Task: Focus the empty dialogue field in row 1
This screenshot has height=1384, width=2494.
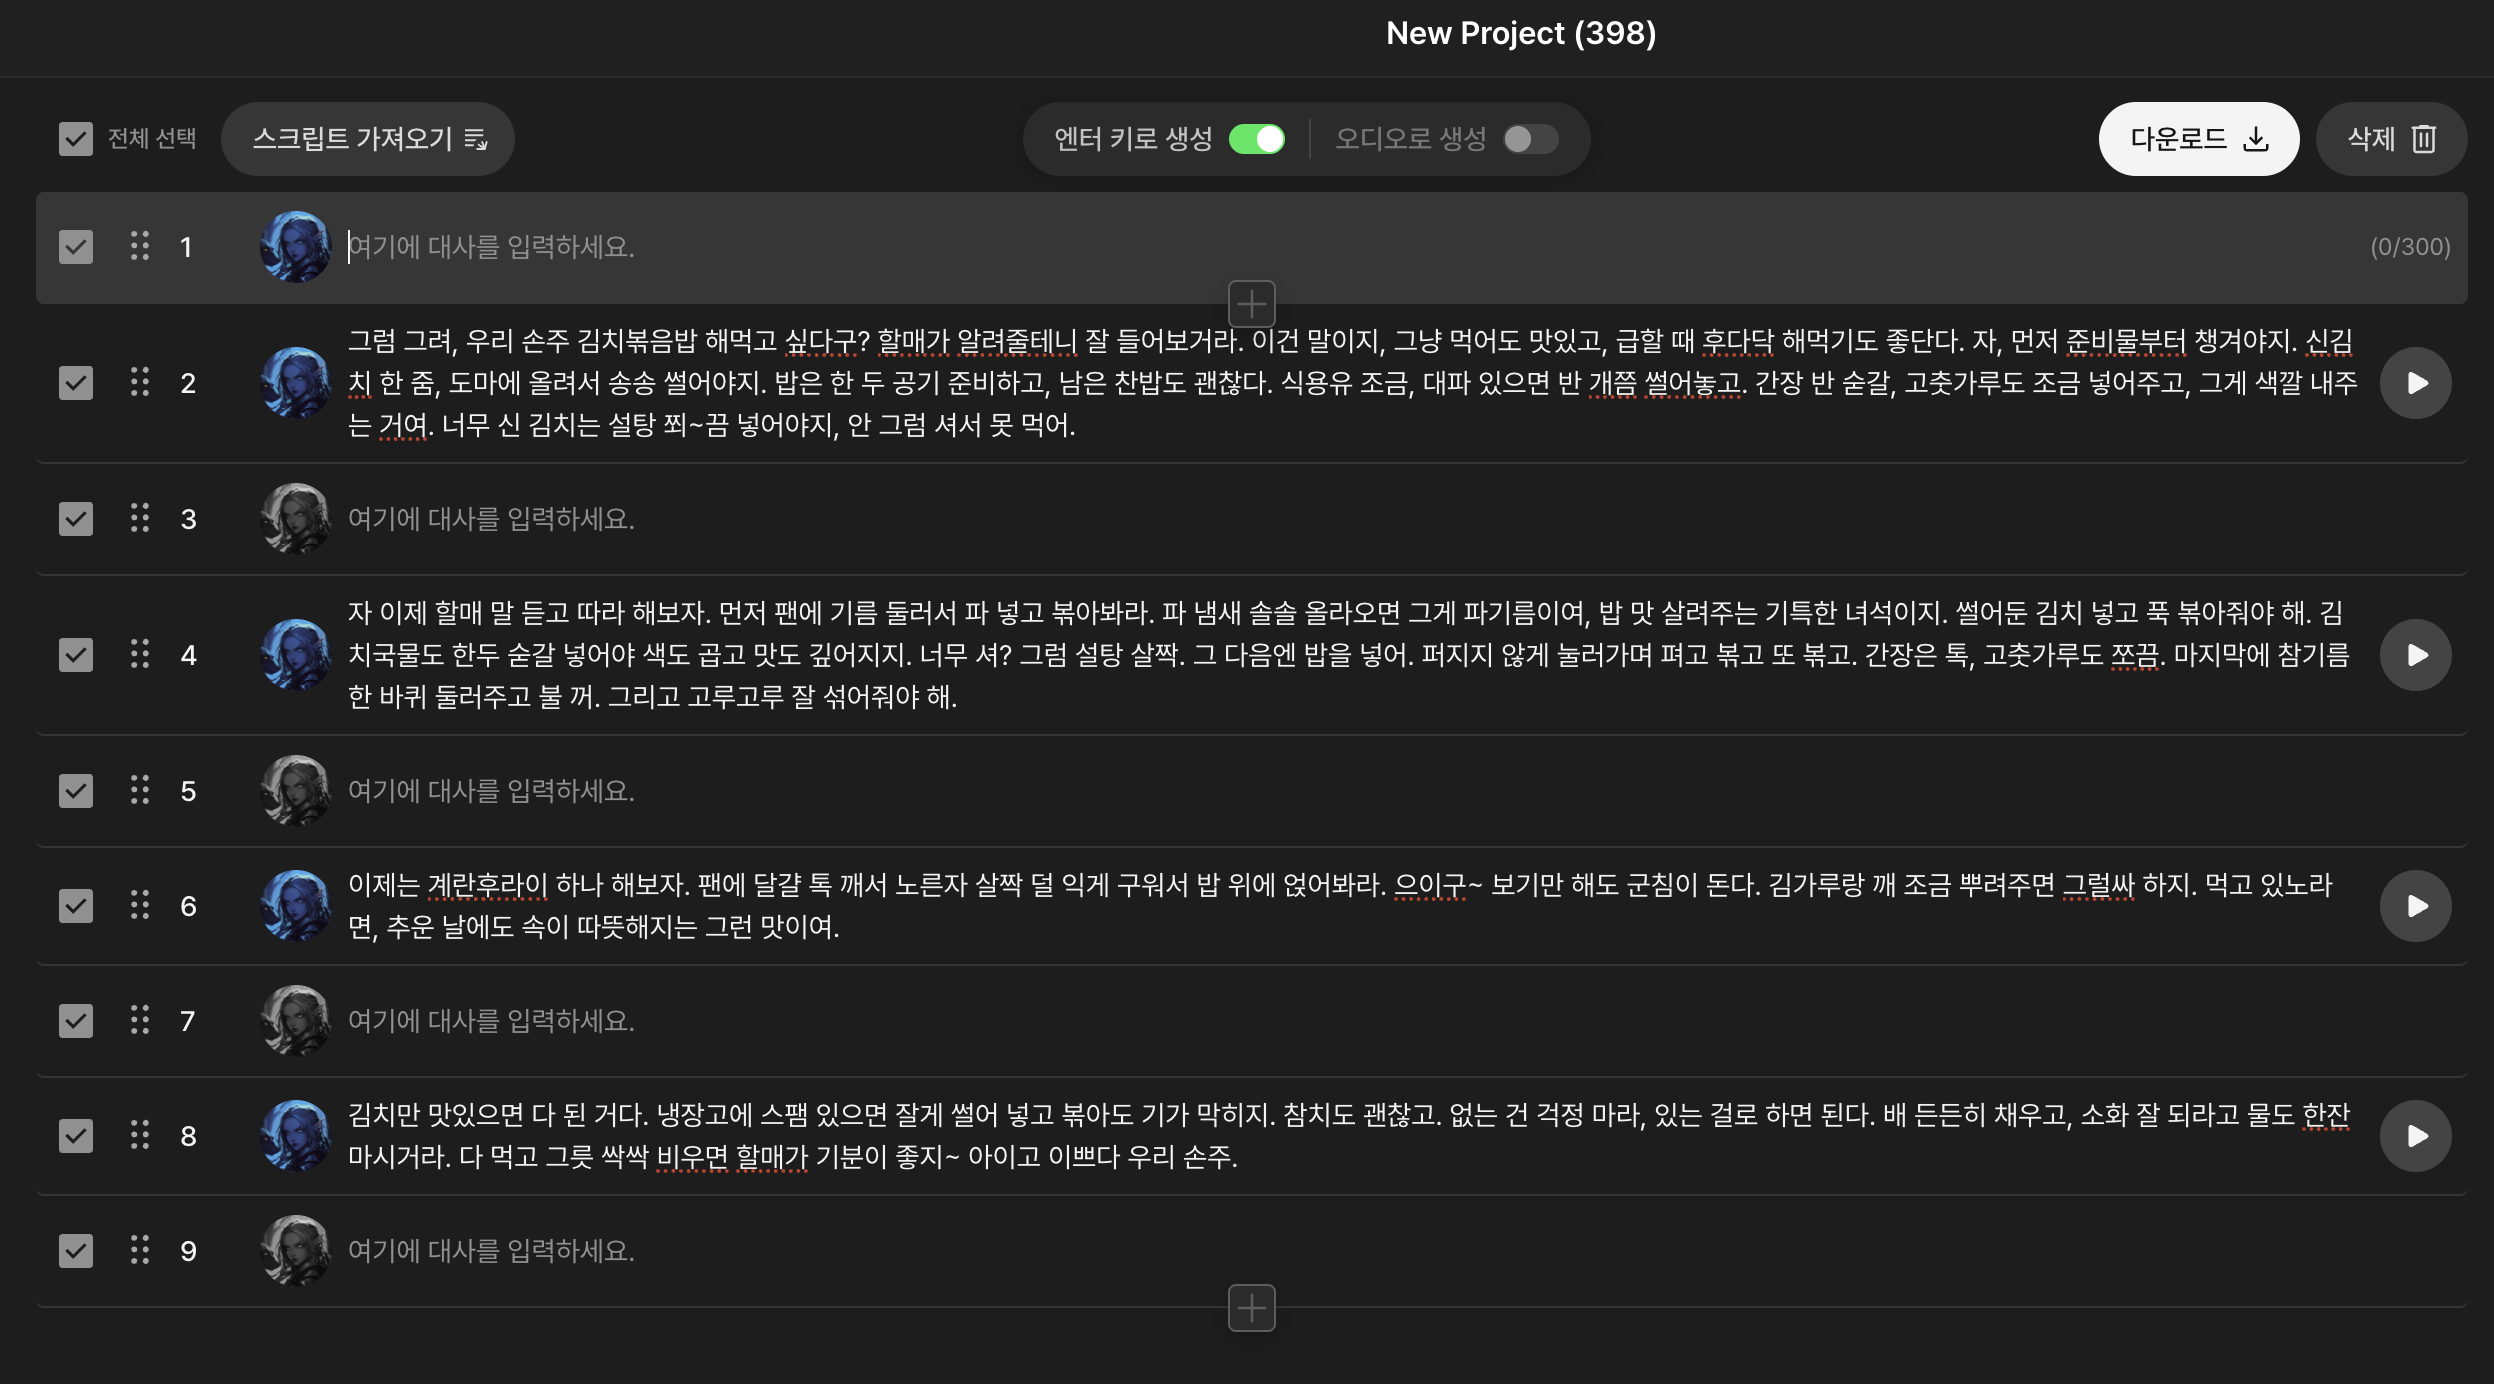Action: point(1350,247)
